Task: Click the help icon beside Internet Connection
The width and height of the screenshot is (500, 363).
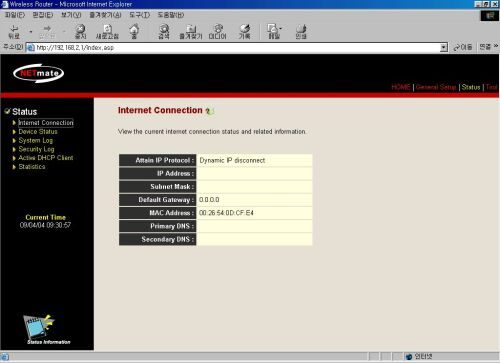Action: [x=210, y=111]
